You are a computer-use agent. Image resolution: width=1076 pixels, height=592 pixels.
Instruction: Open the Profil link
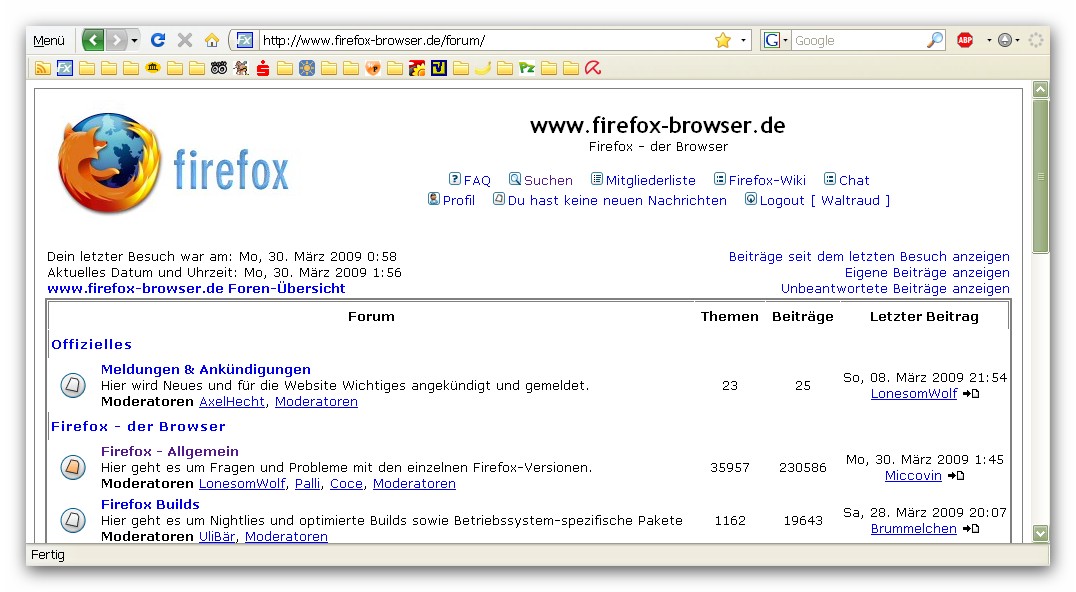[451, 200]
